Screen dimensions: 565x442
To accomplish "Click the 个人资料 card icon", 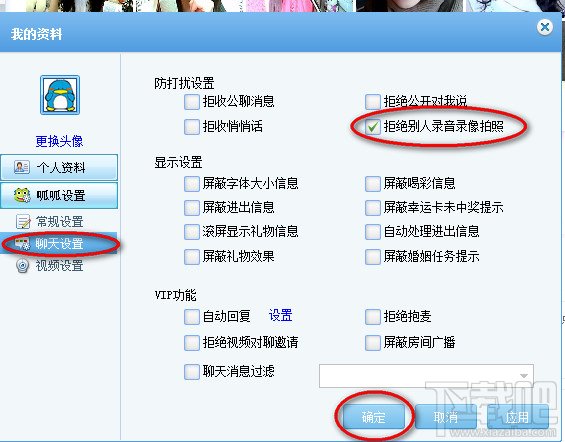I will coord(22,167).
